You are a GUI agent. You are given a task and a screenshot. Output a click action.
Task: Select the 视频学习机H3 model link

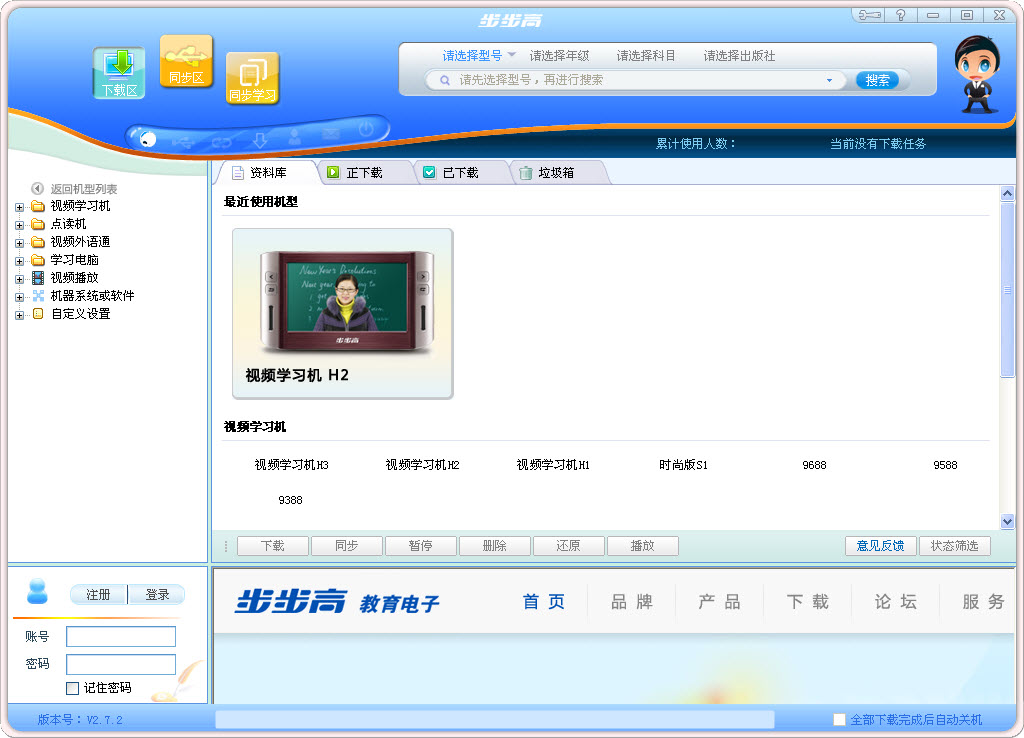[291, 465]
